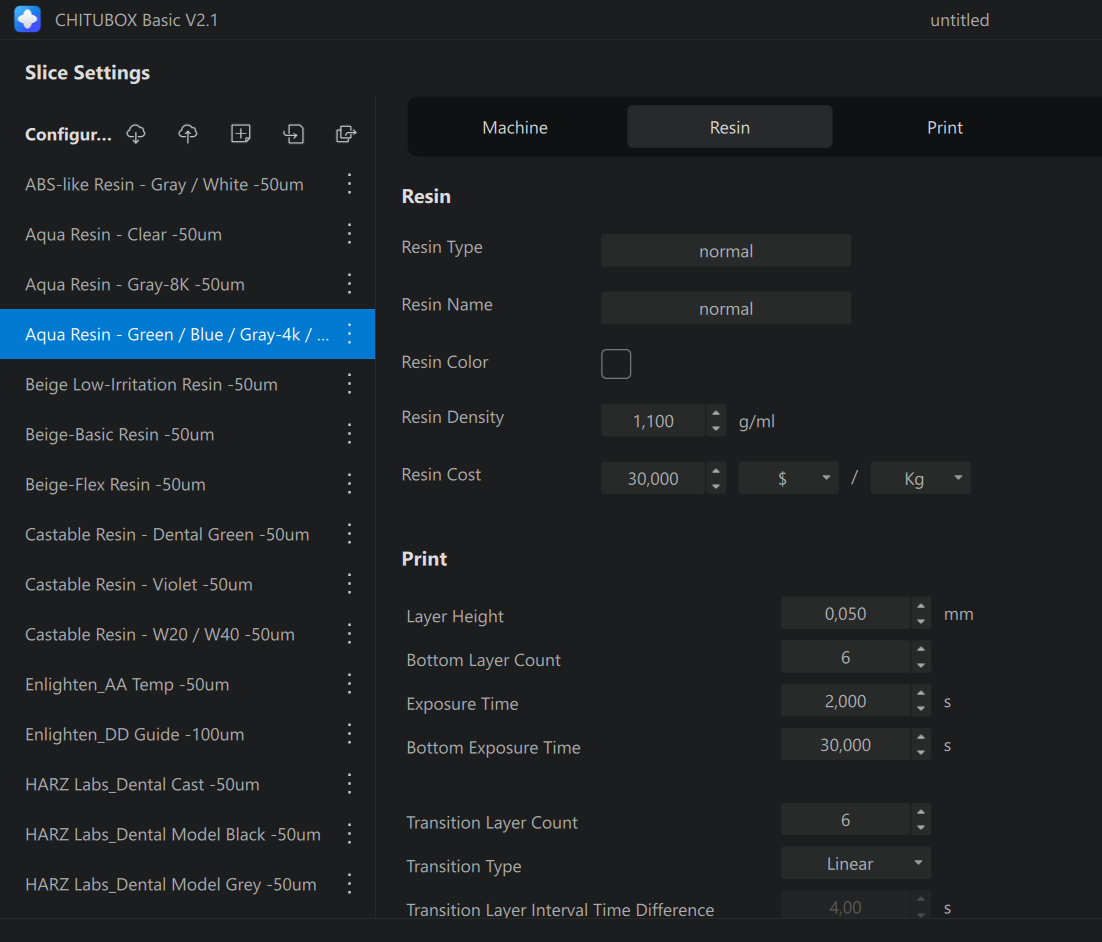This screenshot has height=942, width=1102.
Task: Increase Resin Density with up arrow
Action: coord(715,413)
